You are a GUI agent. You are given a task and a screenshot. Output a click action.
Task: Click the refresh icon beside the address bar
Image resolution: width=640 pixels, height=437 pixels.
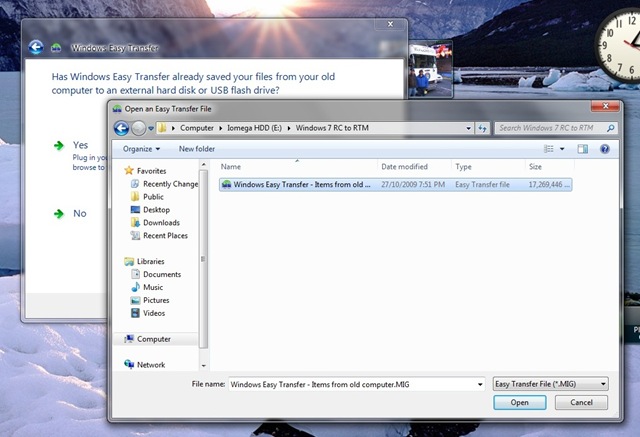[482, 128]
